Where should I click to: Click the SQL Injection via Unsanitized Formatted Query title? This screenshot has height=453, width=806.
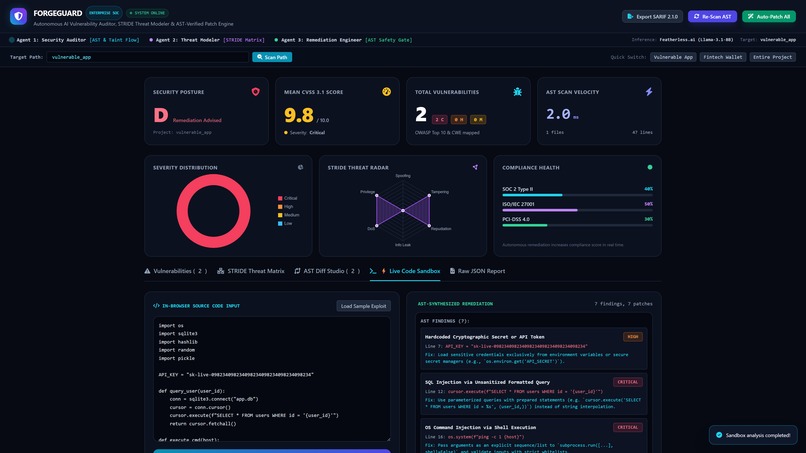point(487,382)
